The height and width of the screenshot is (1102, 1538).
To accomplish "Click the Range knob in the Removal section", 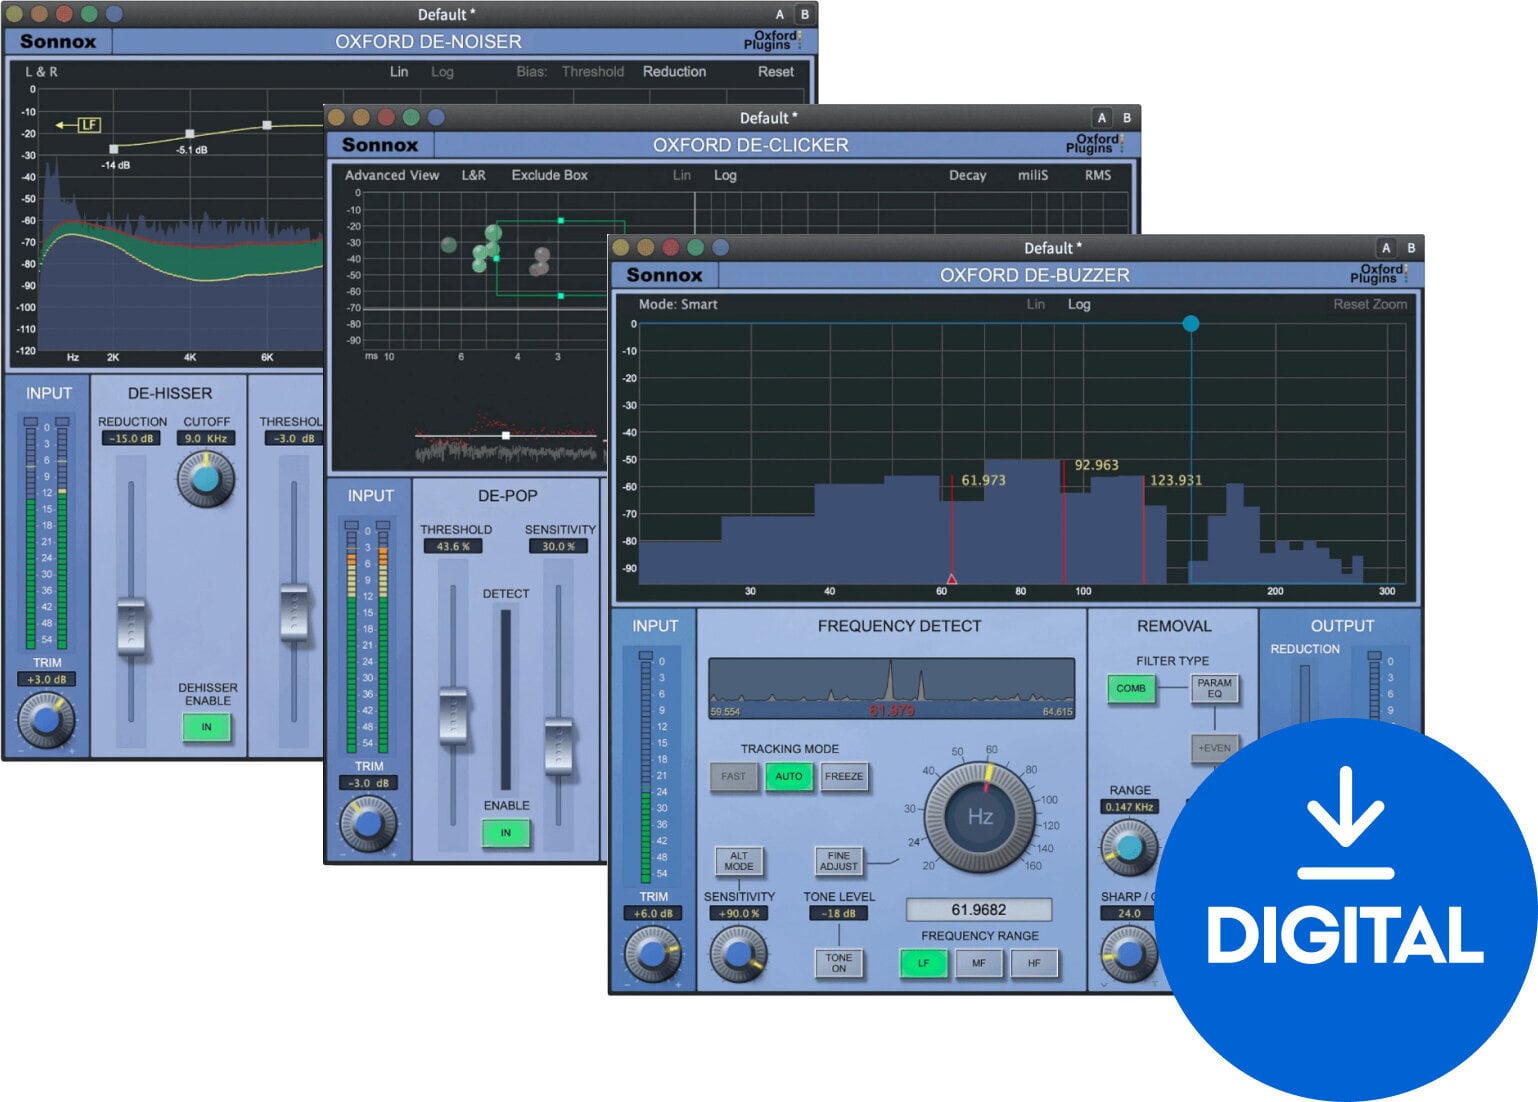I will click(1129, 845).
